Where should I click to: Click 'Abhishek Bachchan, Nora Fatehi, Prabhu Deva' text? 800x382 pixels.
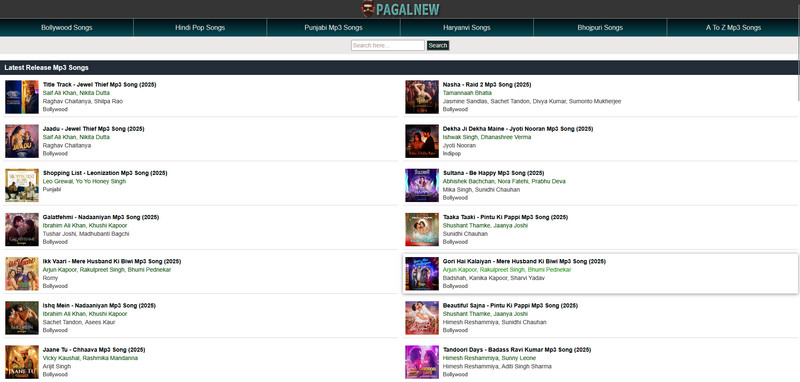tap(504, 181)
